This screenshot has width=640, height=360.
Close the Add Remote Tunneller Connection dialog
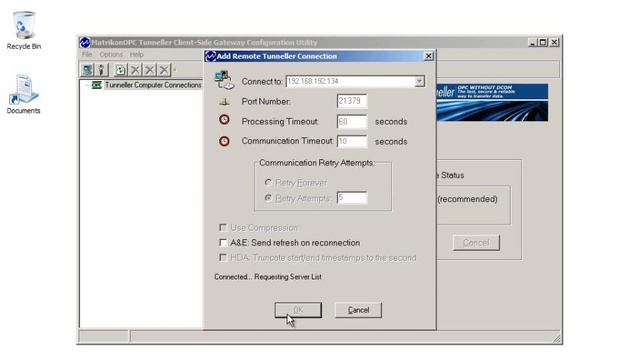point(429,56)
